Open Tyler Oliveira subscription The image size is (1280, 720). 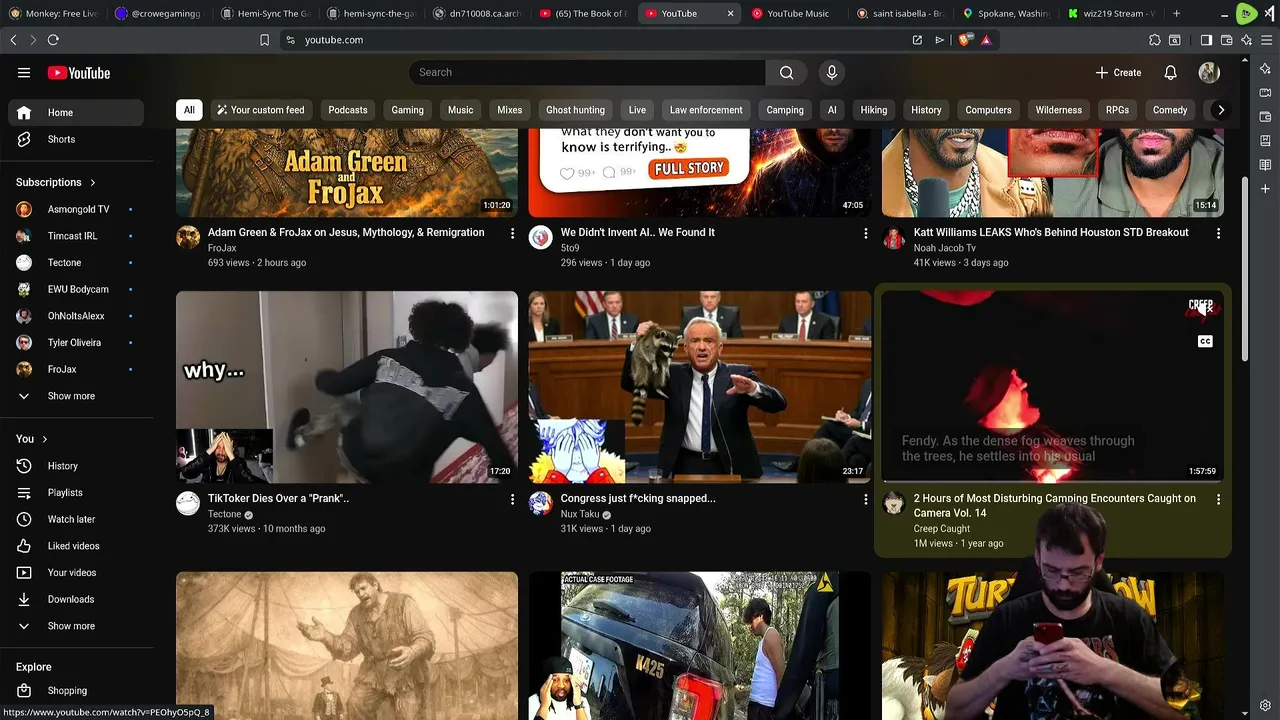point(76,343)
